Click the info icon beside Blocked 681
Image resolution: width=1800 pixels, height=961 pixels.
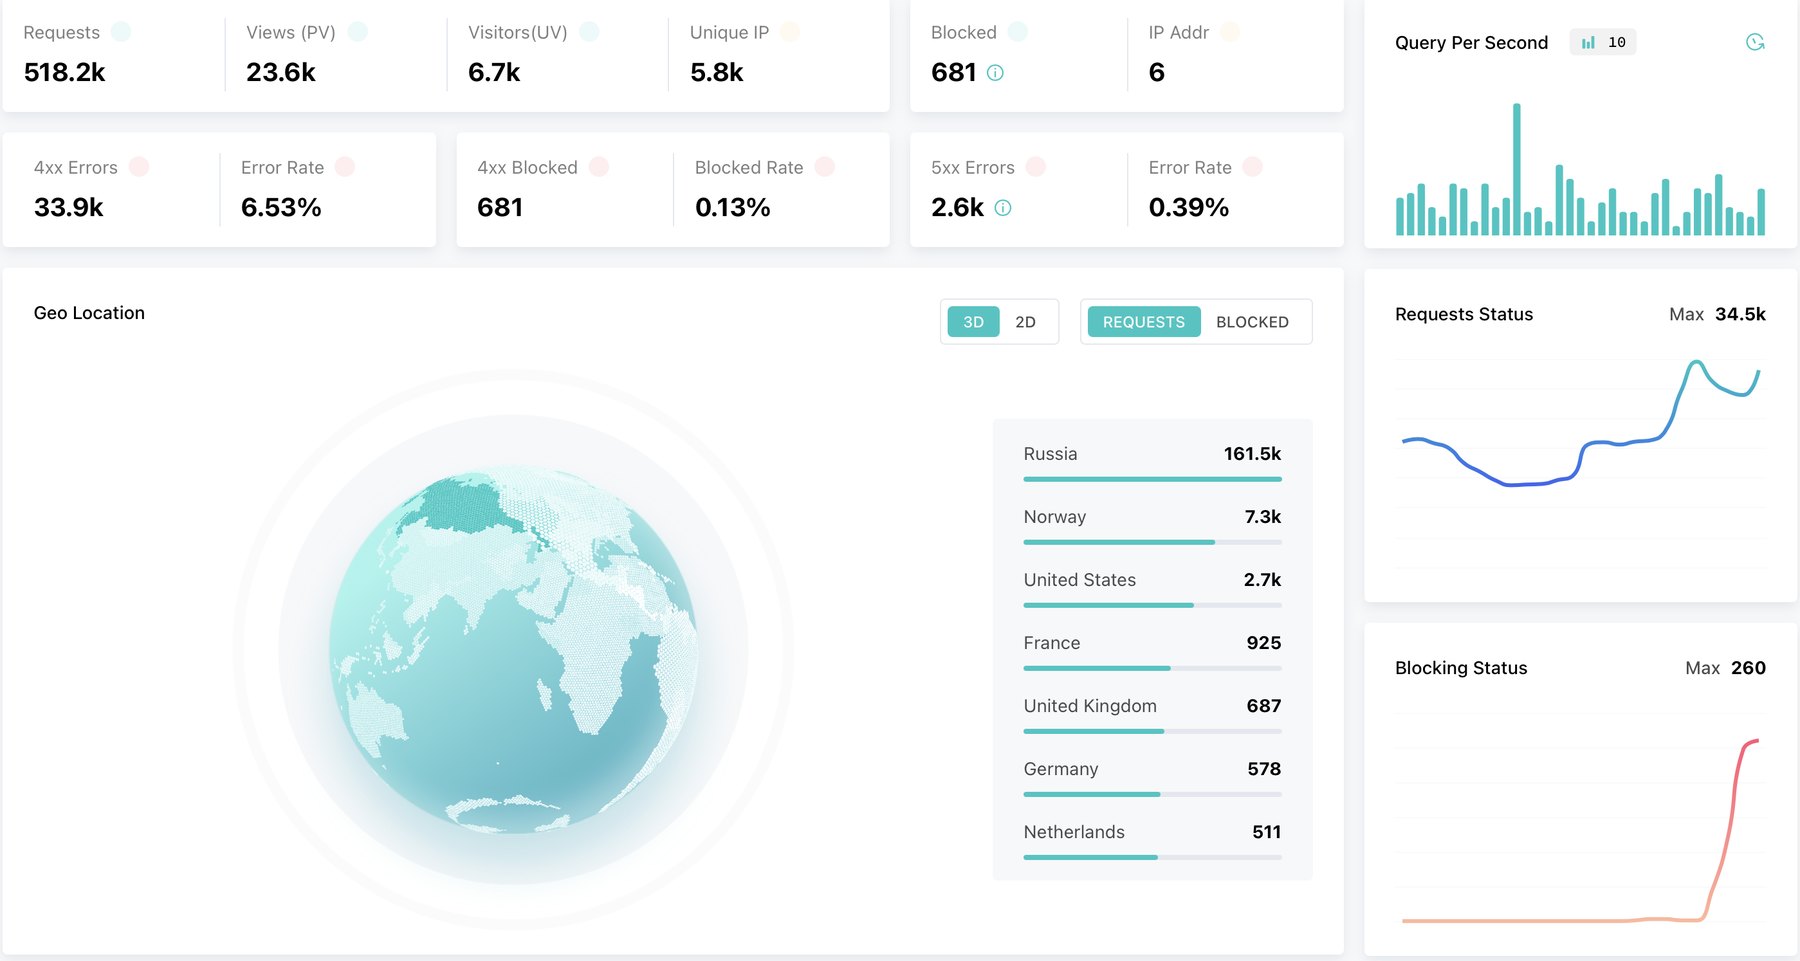[x=995, y=72]
